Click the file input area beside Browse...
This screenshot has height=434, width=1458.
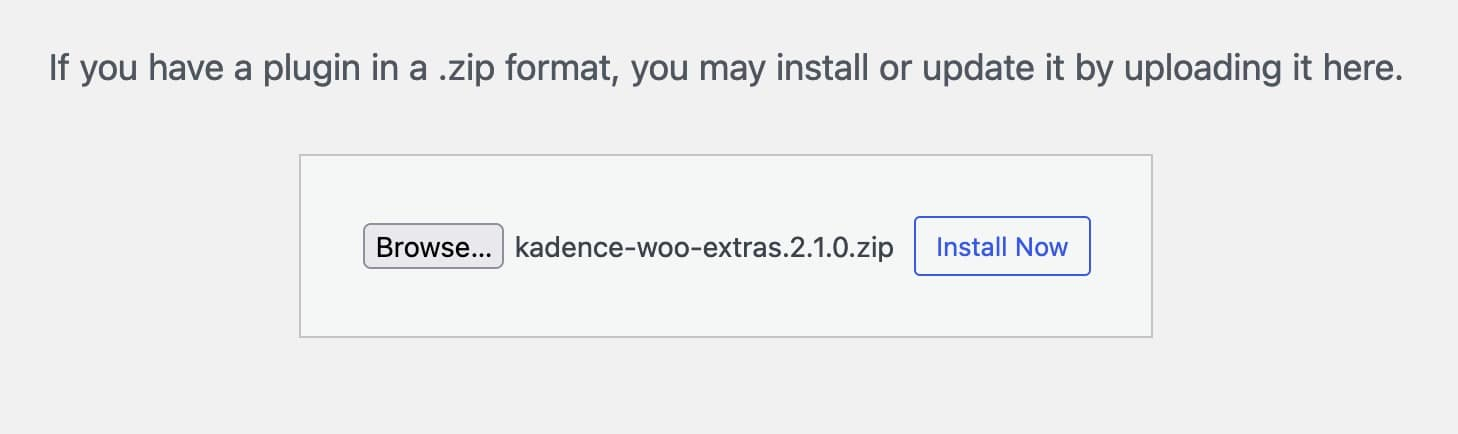point(703,247)
